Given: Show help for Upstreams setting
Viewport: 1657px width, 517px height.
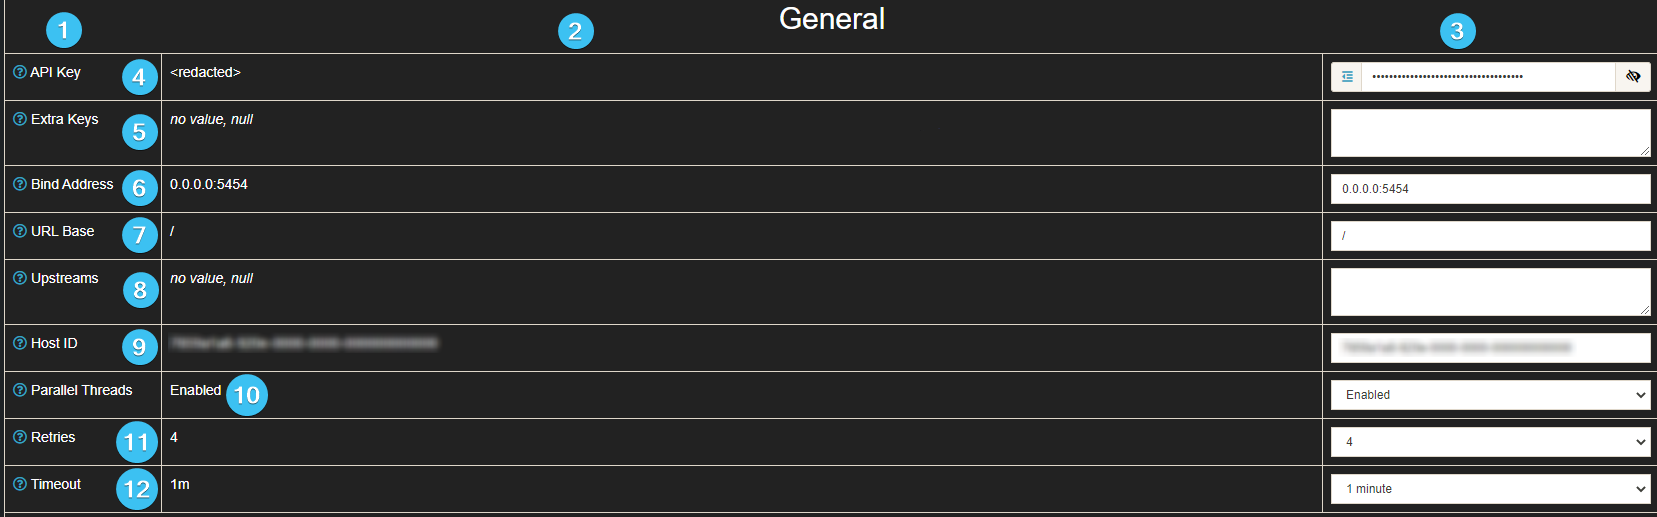Looking at the screenshot, I should [x=20, y=278].
